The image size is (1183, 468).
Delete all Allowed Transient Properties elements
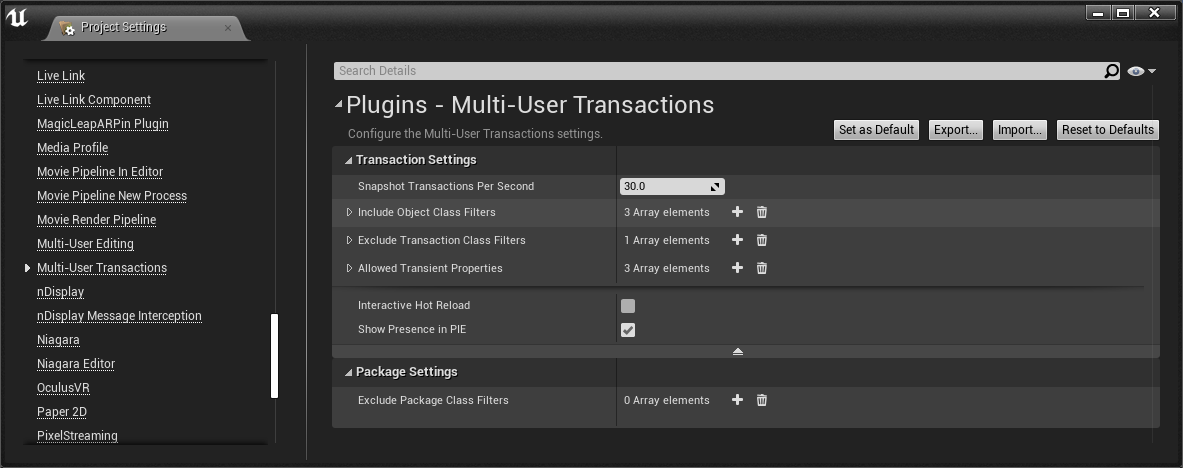click(762, 268)
